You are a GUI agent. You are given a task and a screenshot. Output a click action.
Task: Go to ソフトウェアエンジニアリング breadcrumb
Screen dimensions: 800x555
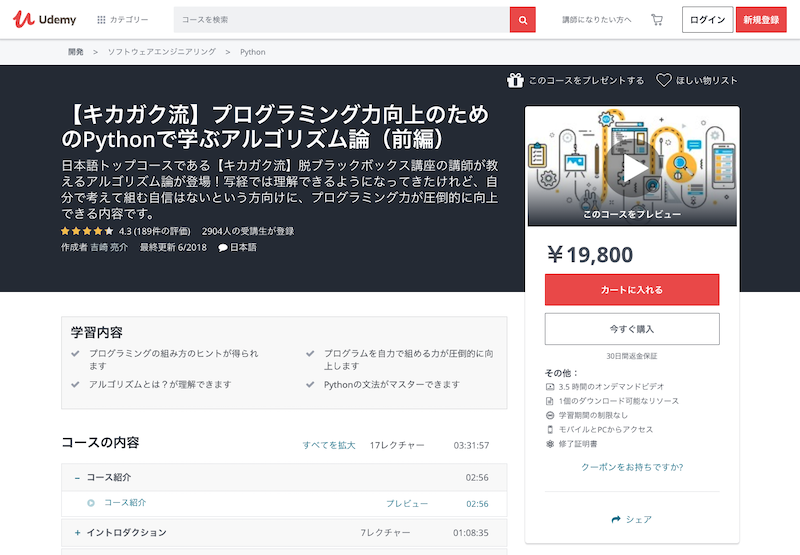point(162,52)
